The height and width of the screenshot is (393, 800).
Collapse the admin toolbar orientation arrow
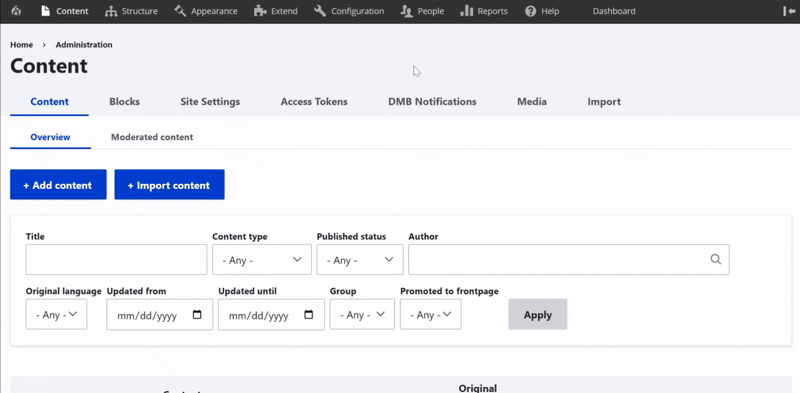[789, 11]
